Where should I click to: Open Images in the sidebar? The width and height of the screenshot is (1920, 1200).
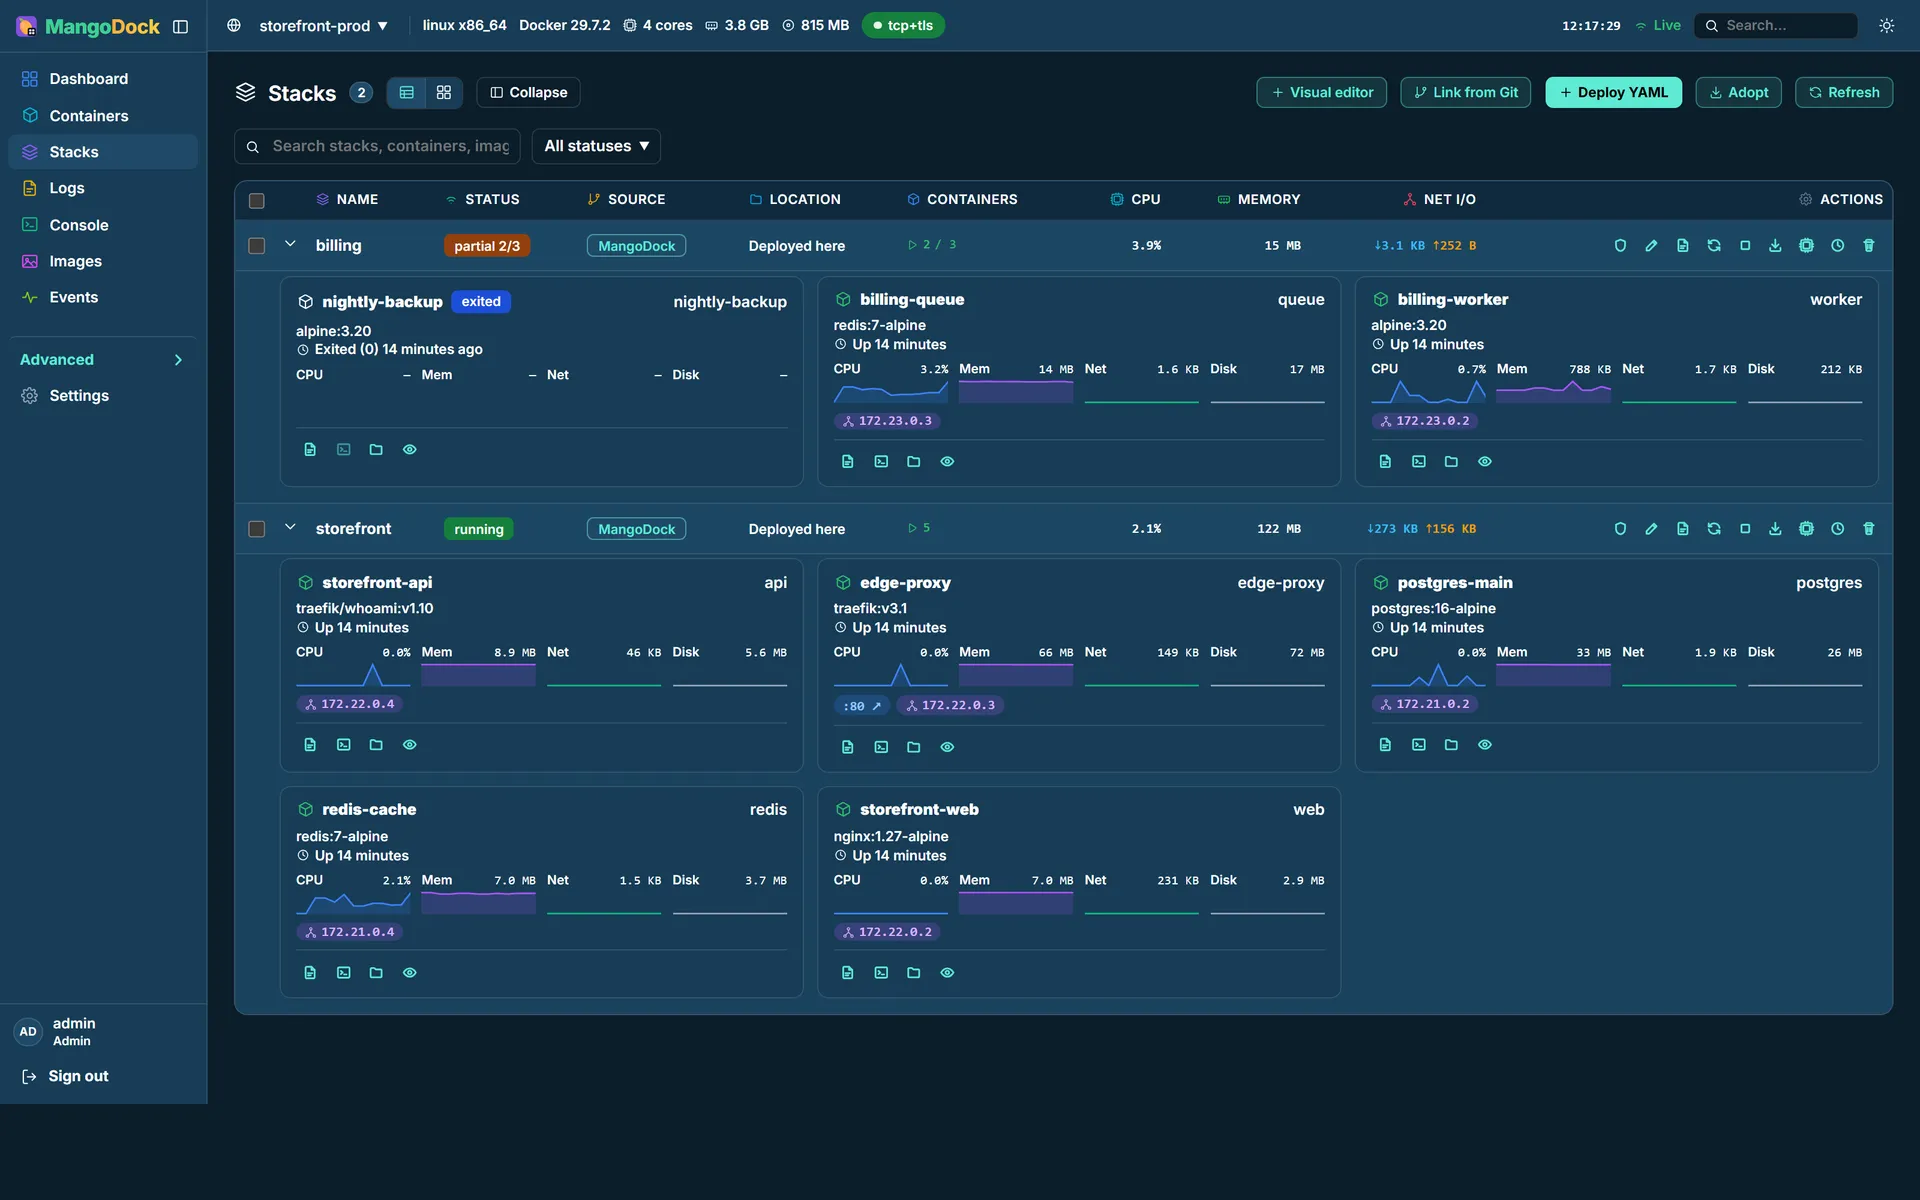point(102,261)
